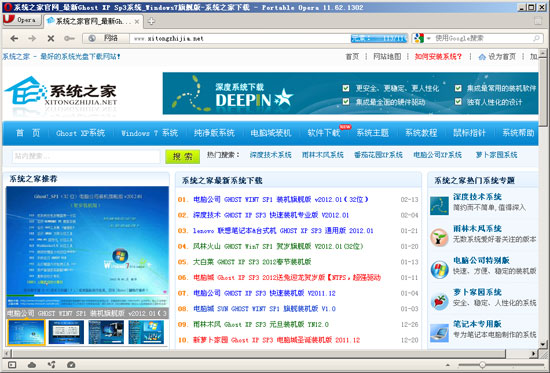Open 纯净版系统 navigation item
The height and width of the screenshot is (373, 550).
pyautogui.click(x=214, y=133)
